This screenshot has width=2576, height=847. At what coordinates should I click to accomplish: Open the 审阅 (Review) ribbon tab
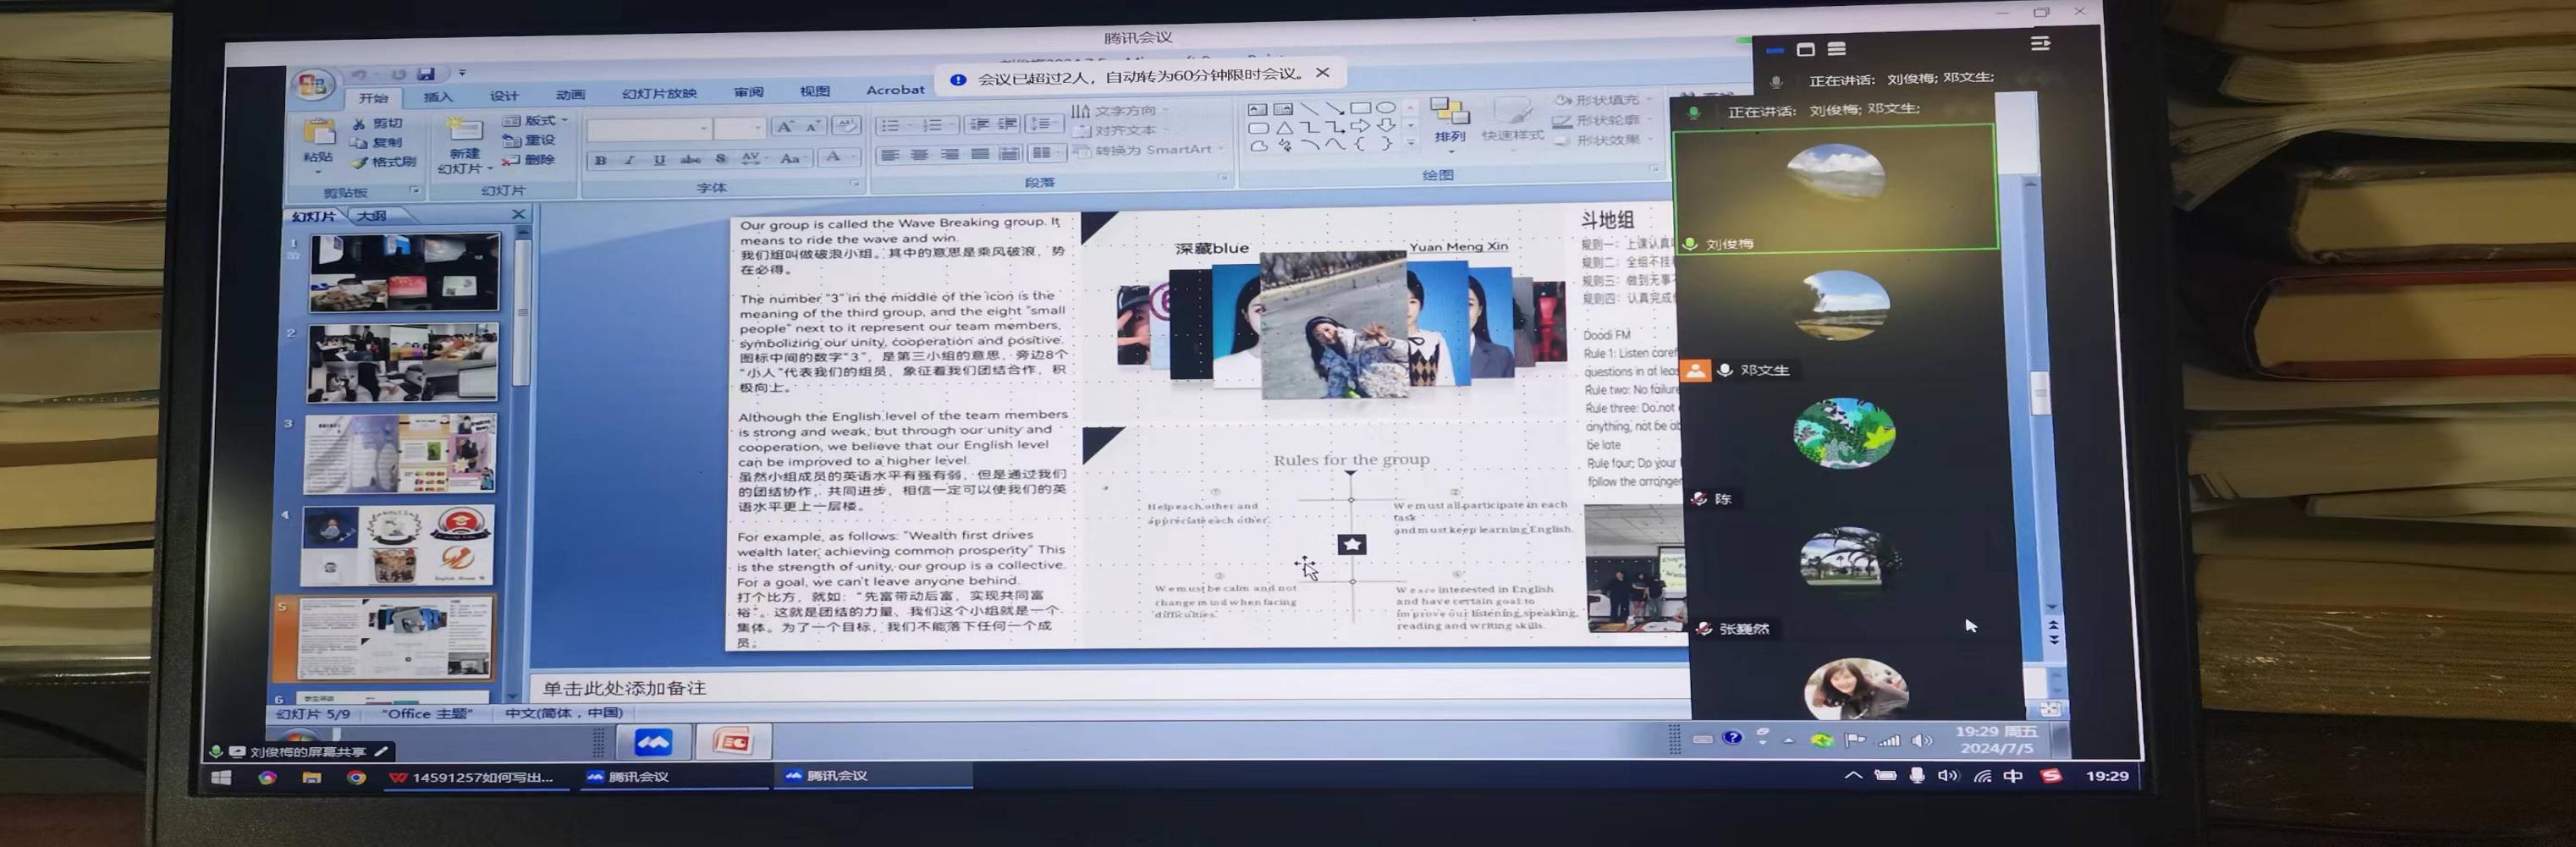click(x=748, y=92)
